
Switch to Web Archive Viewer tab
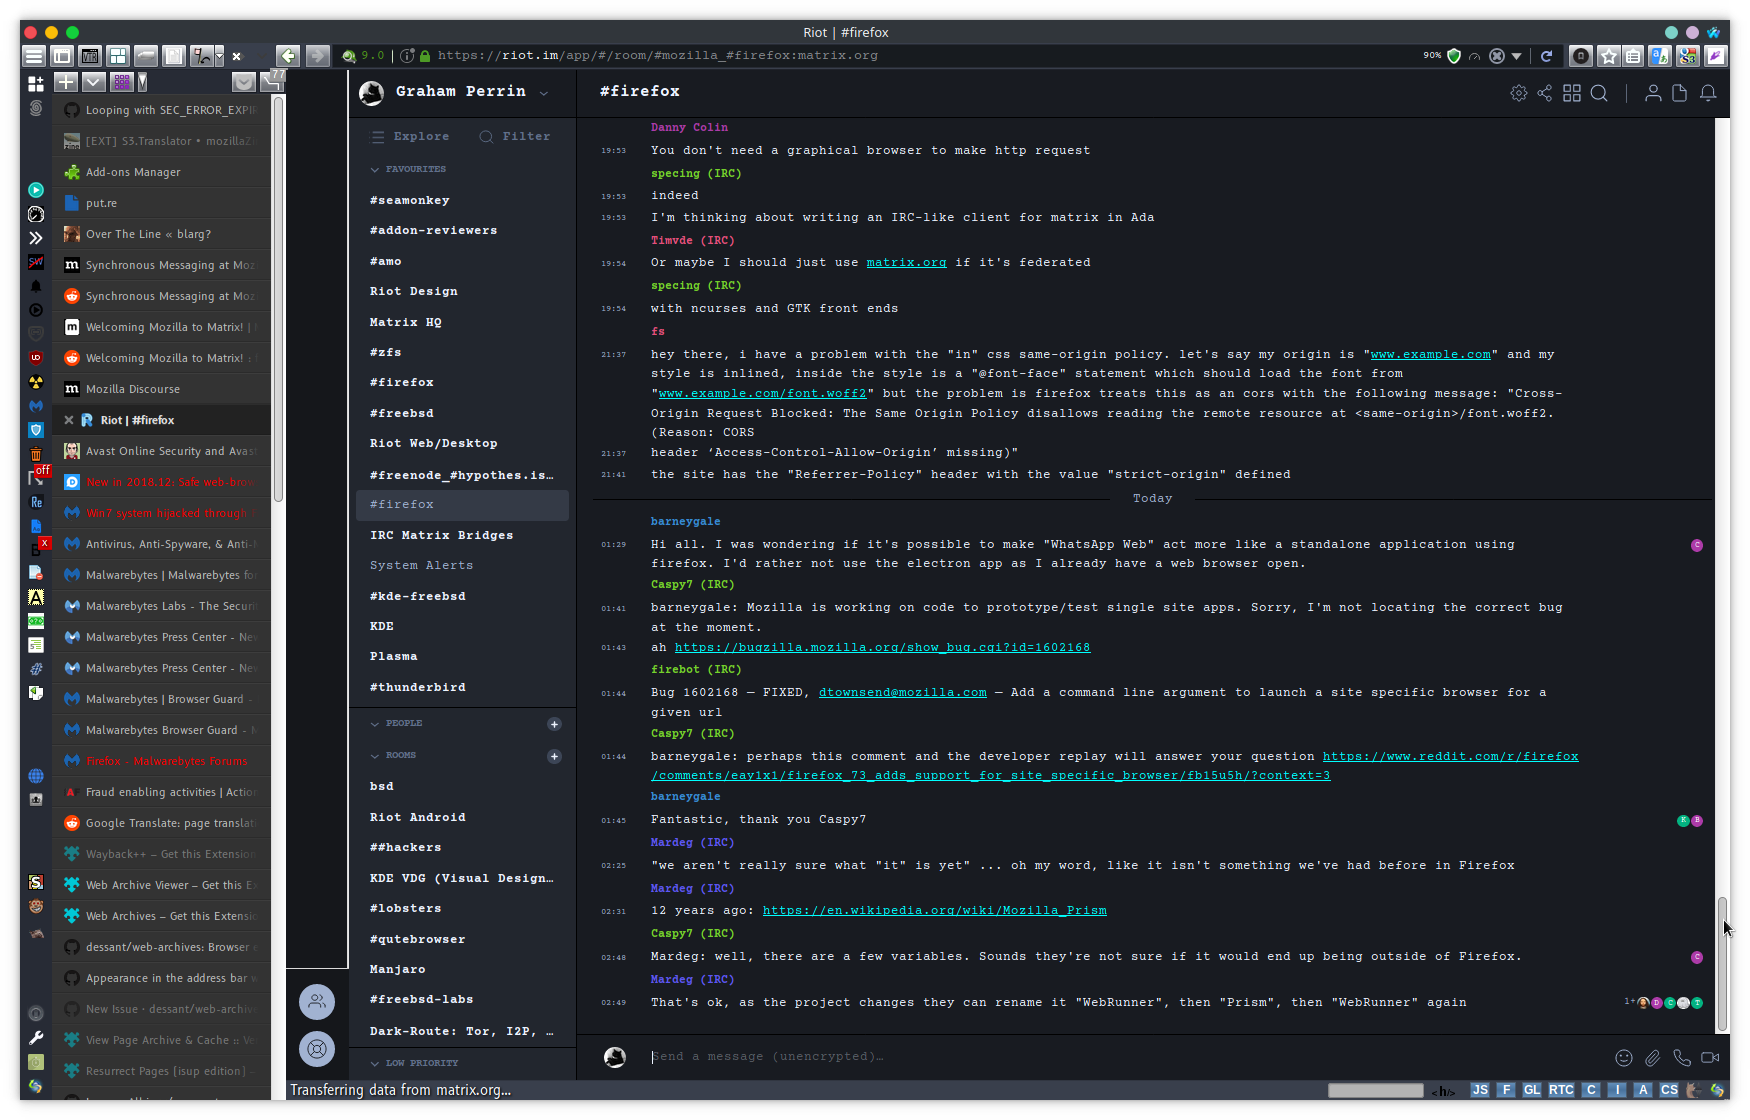(x=161, y=885)
